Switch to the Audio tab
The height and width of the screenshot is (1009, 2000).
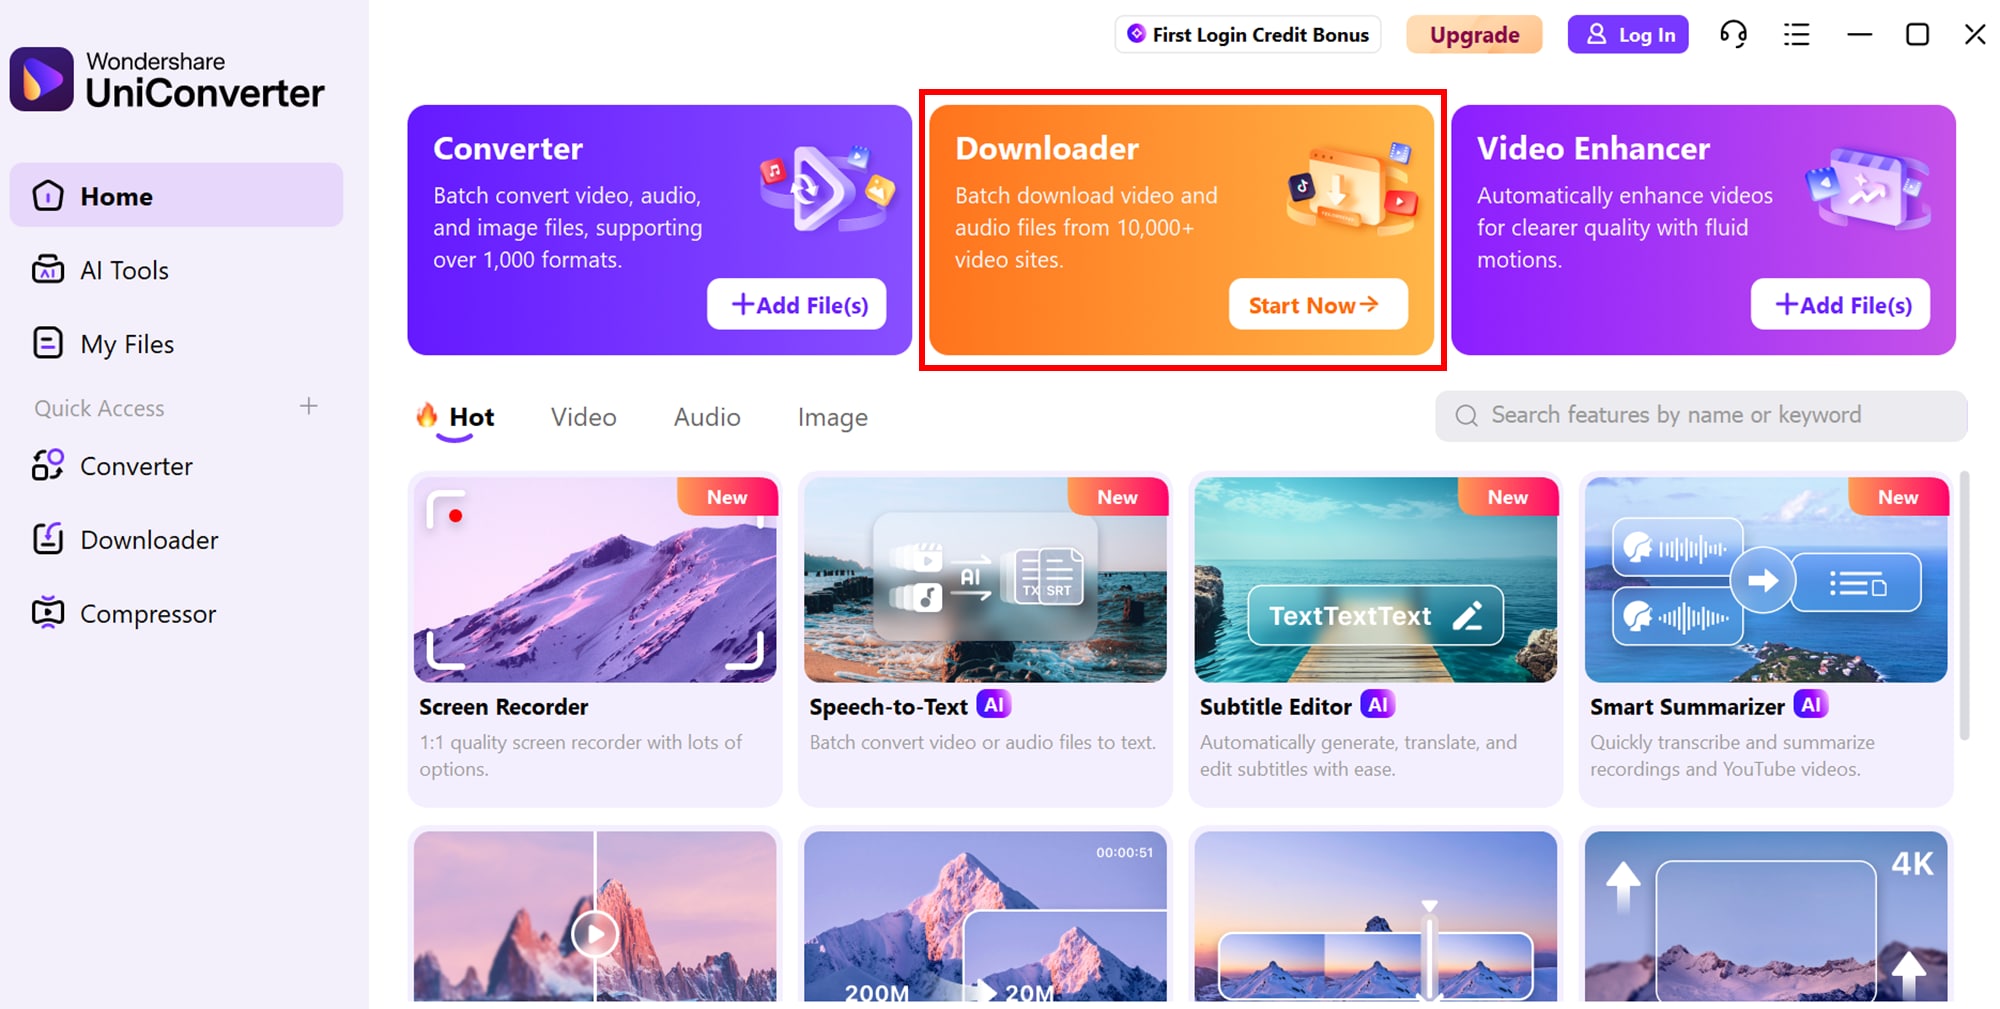707,417
